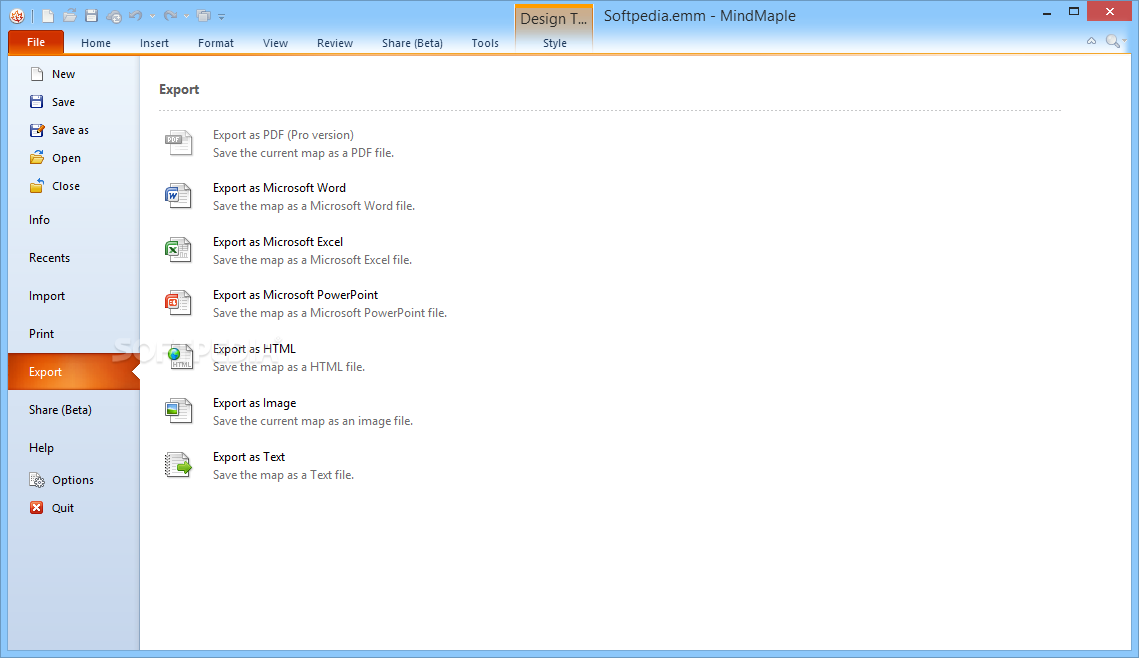Click the search magnifier icon at top right
This screenshot has height=658, width=1139.
click(1112, 41)
